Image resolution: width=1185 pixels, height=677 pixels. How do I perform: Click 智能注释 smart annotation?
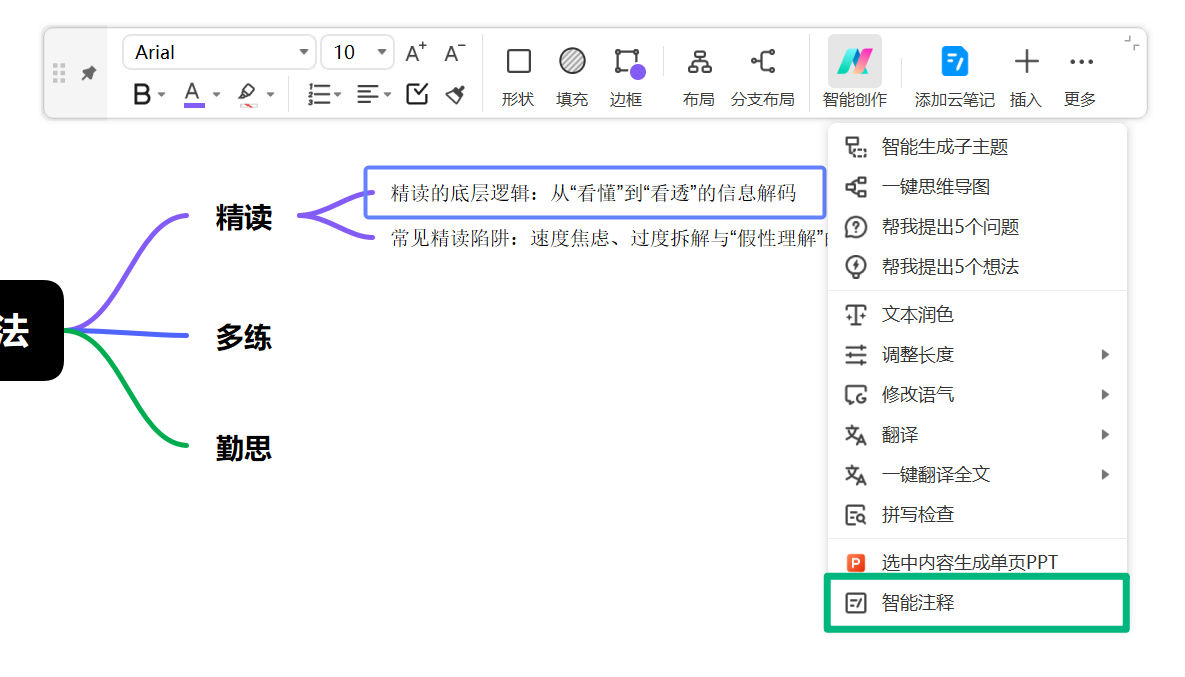(977, 603)
